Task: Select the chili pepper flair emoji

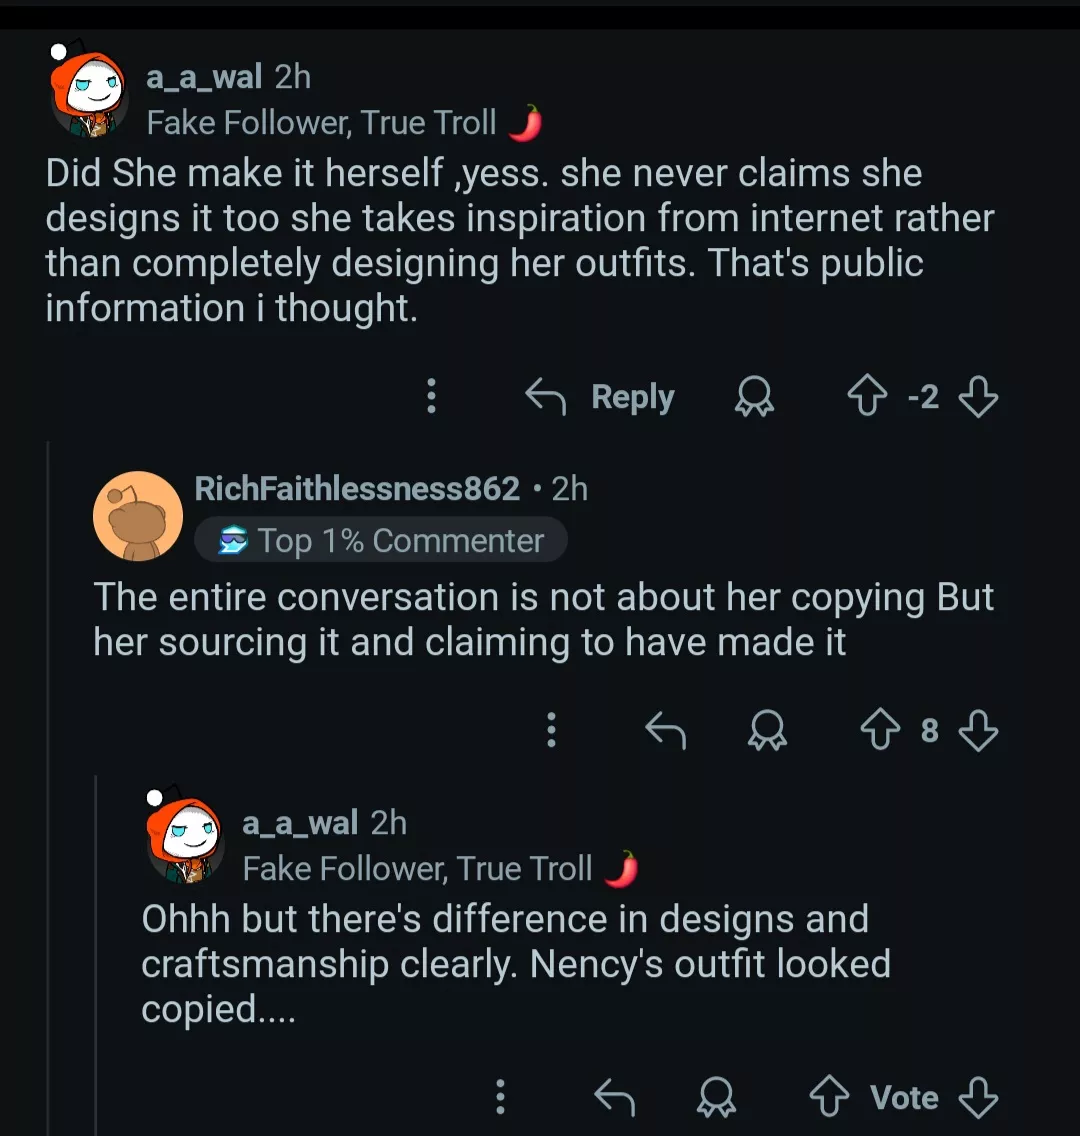Action: tap(527, 121)
